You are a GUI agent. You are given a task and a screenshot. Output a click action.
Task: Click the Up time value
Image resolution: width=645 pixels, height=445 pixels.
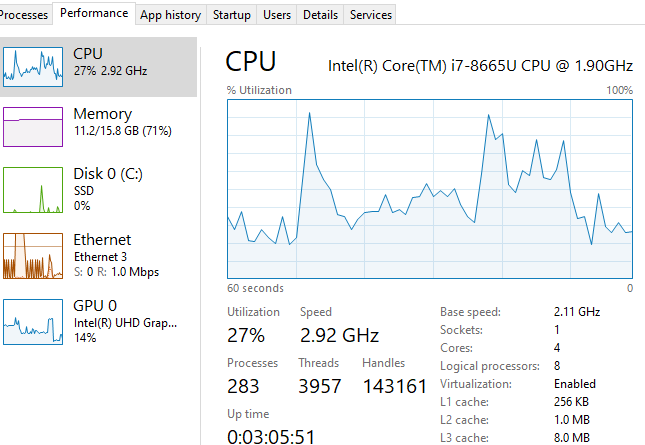[271, 436]
